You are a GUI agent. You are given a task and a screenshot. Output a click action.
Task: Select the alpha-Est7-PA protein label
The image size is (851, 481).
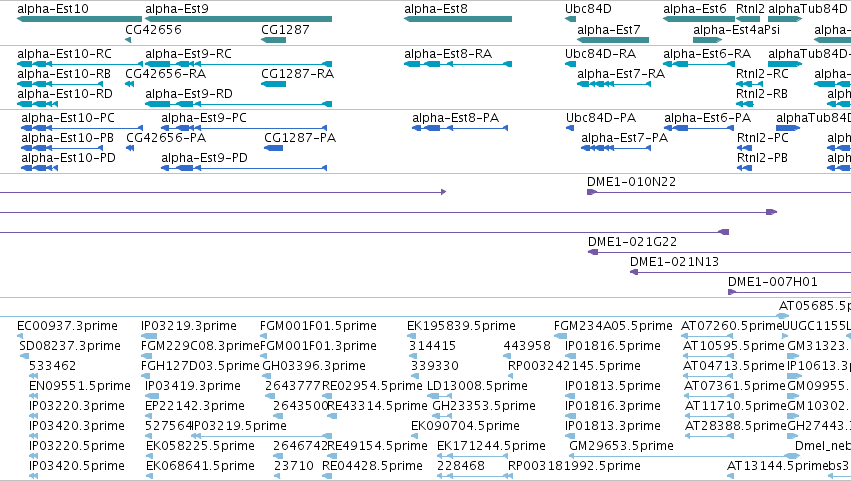tap(625, 137)
